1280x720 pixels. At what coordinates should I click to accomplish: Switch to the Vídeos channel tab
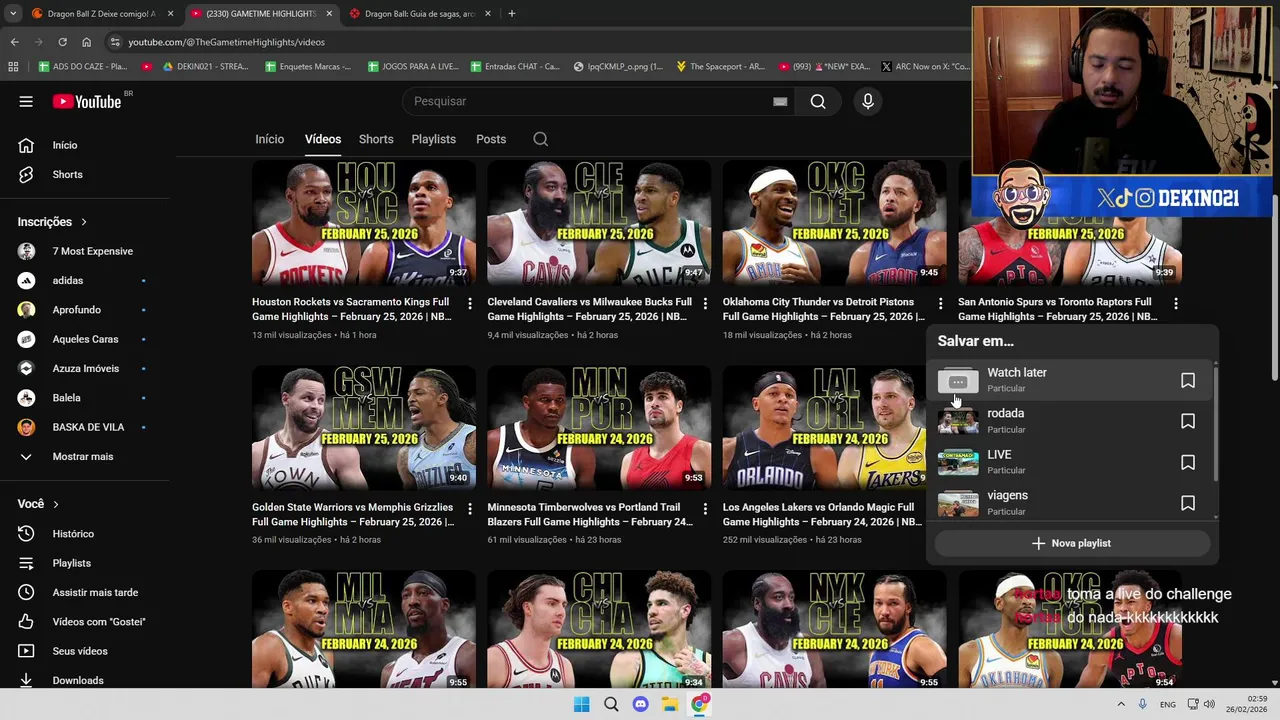[323, 139]
